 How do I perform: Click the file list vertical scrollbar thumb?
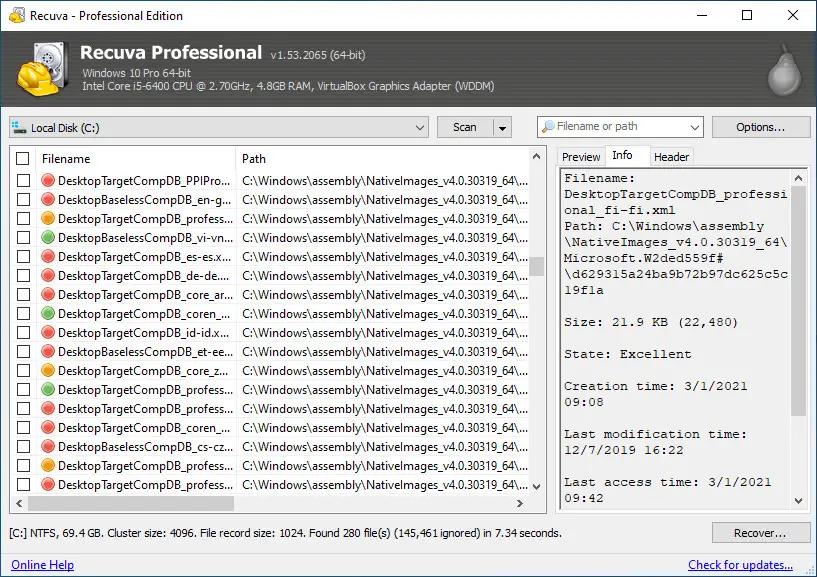pos(537,266)
